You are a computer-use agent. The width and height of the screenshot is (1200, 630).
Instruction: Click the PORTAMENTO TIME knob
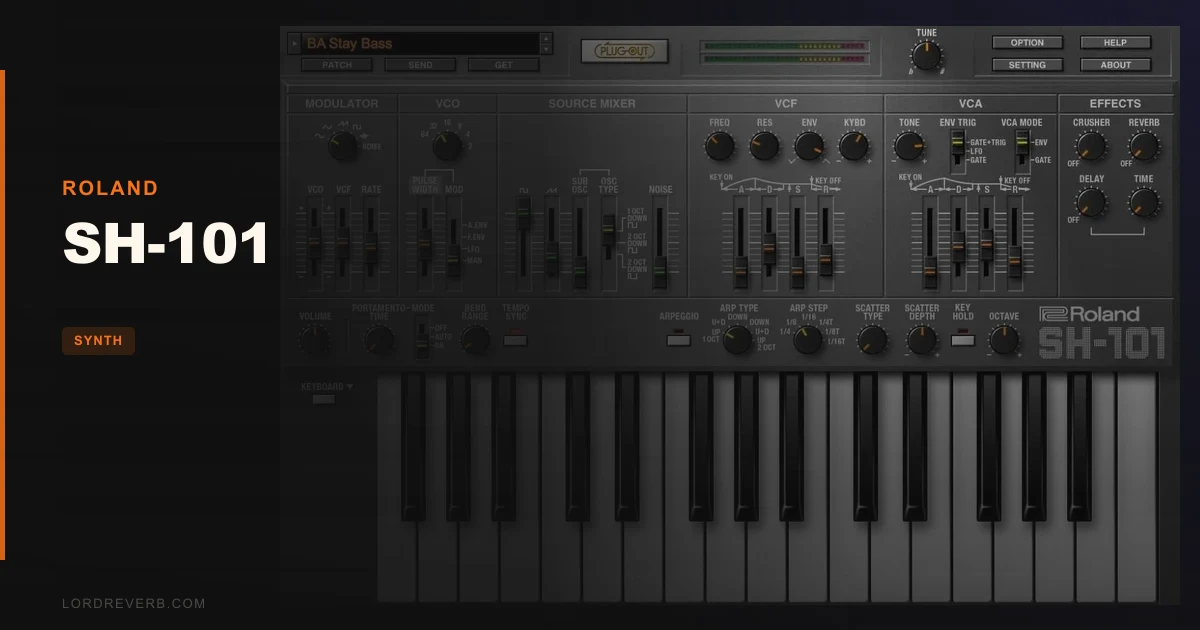379,341
